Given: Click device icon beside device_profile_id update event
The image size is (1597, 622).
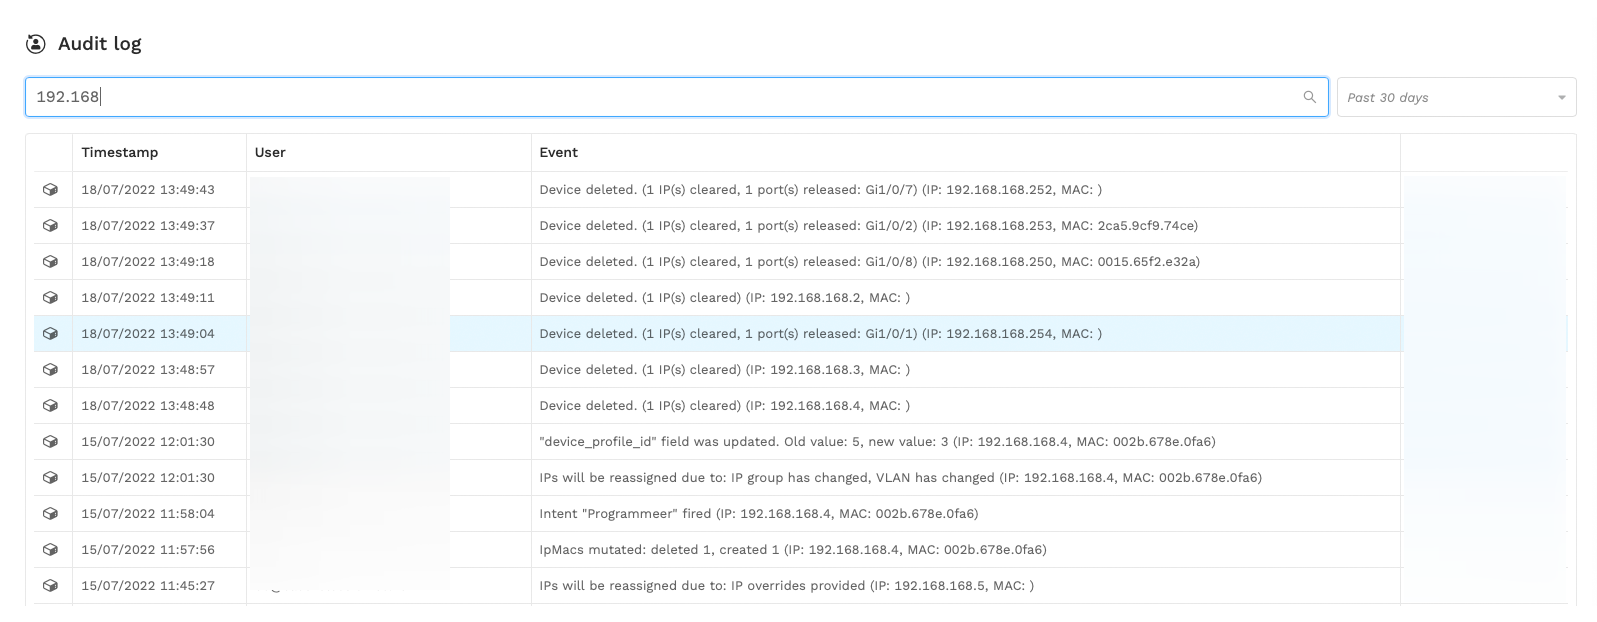Looking at the screenshot, I should pos(50,442).
